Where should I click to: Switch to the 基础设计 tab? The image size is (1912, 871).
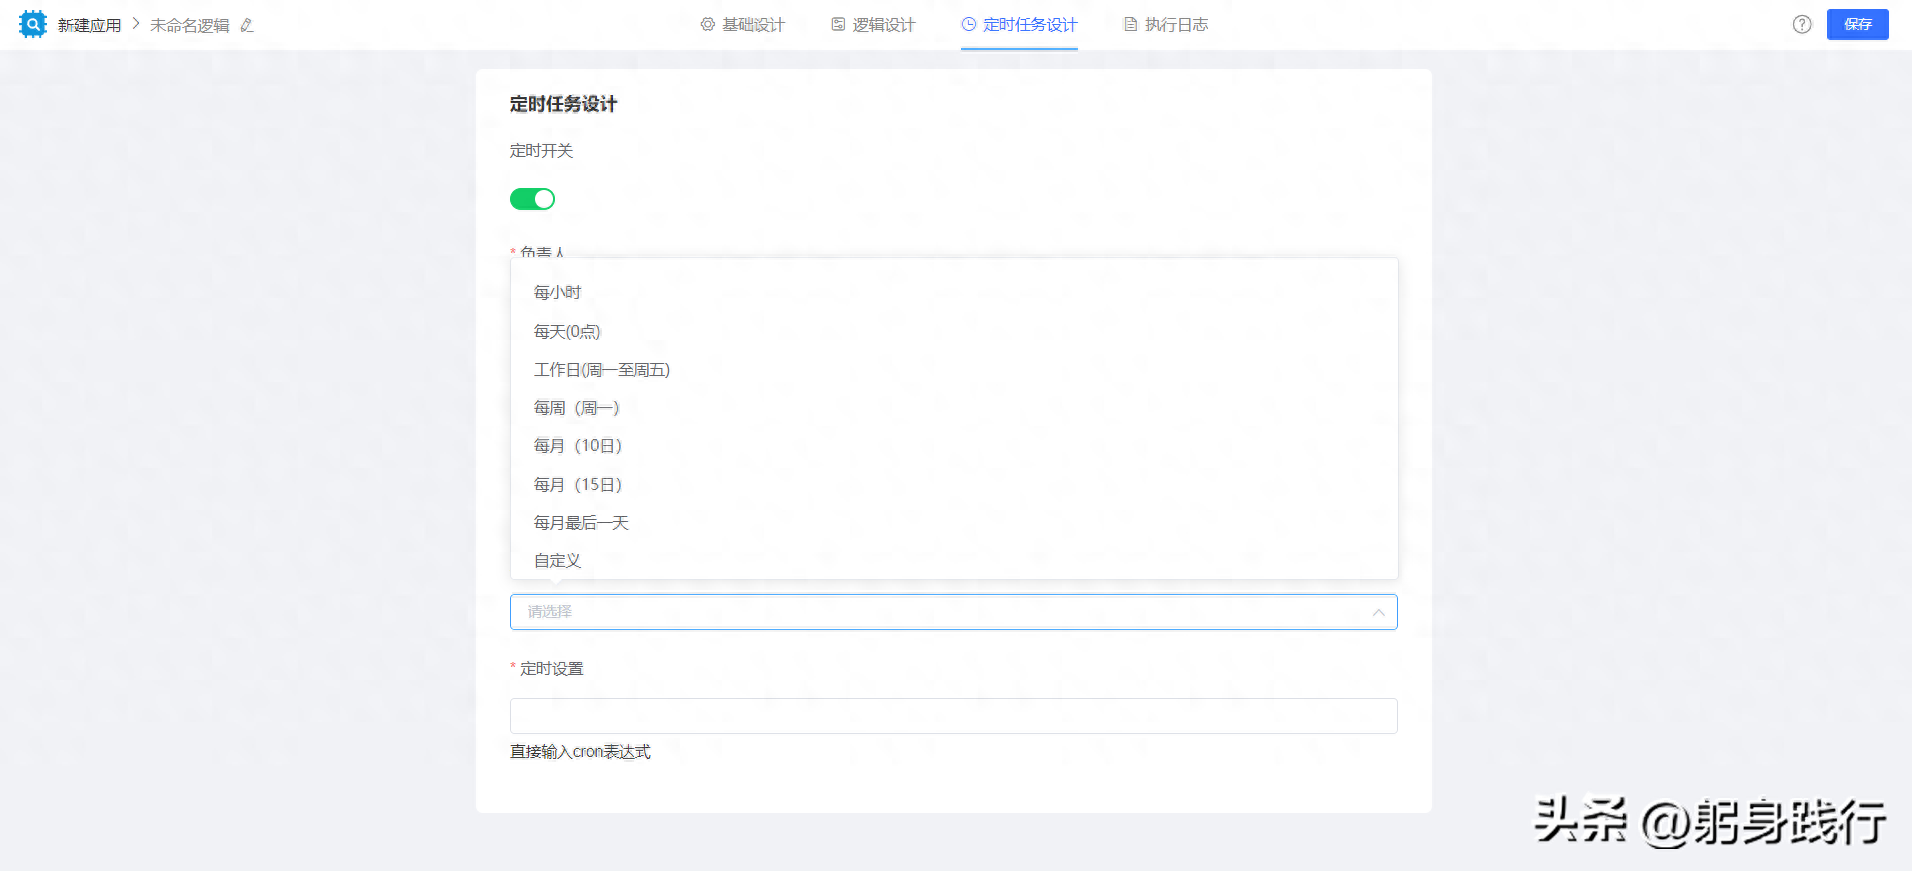point(743,25)
